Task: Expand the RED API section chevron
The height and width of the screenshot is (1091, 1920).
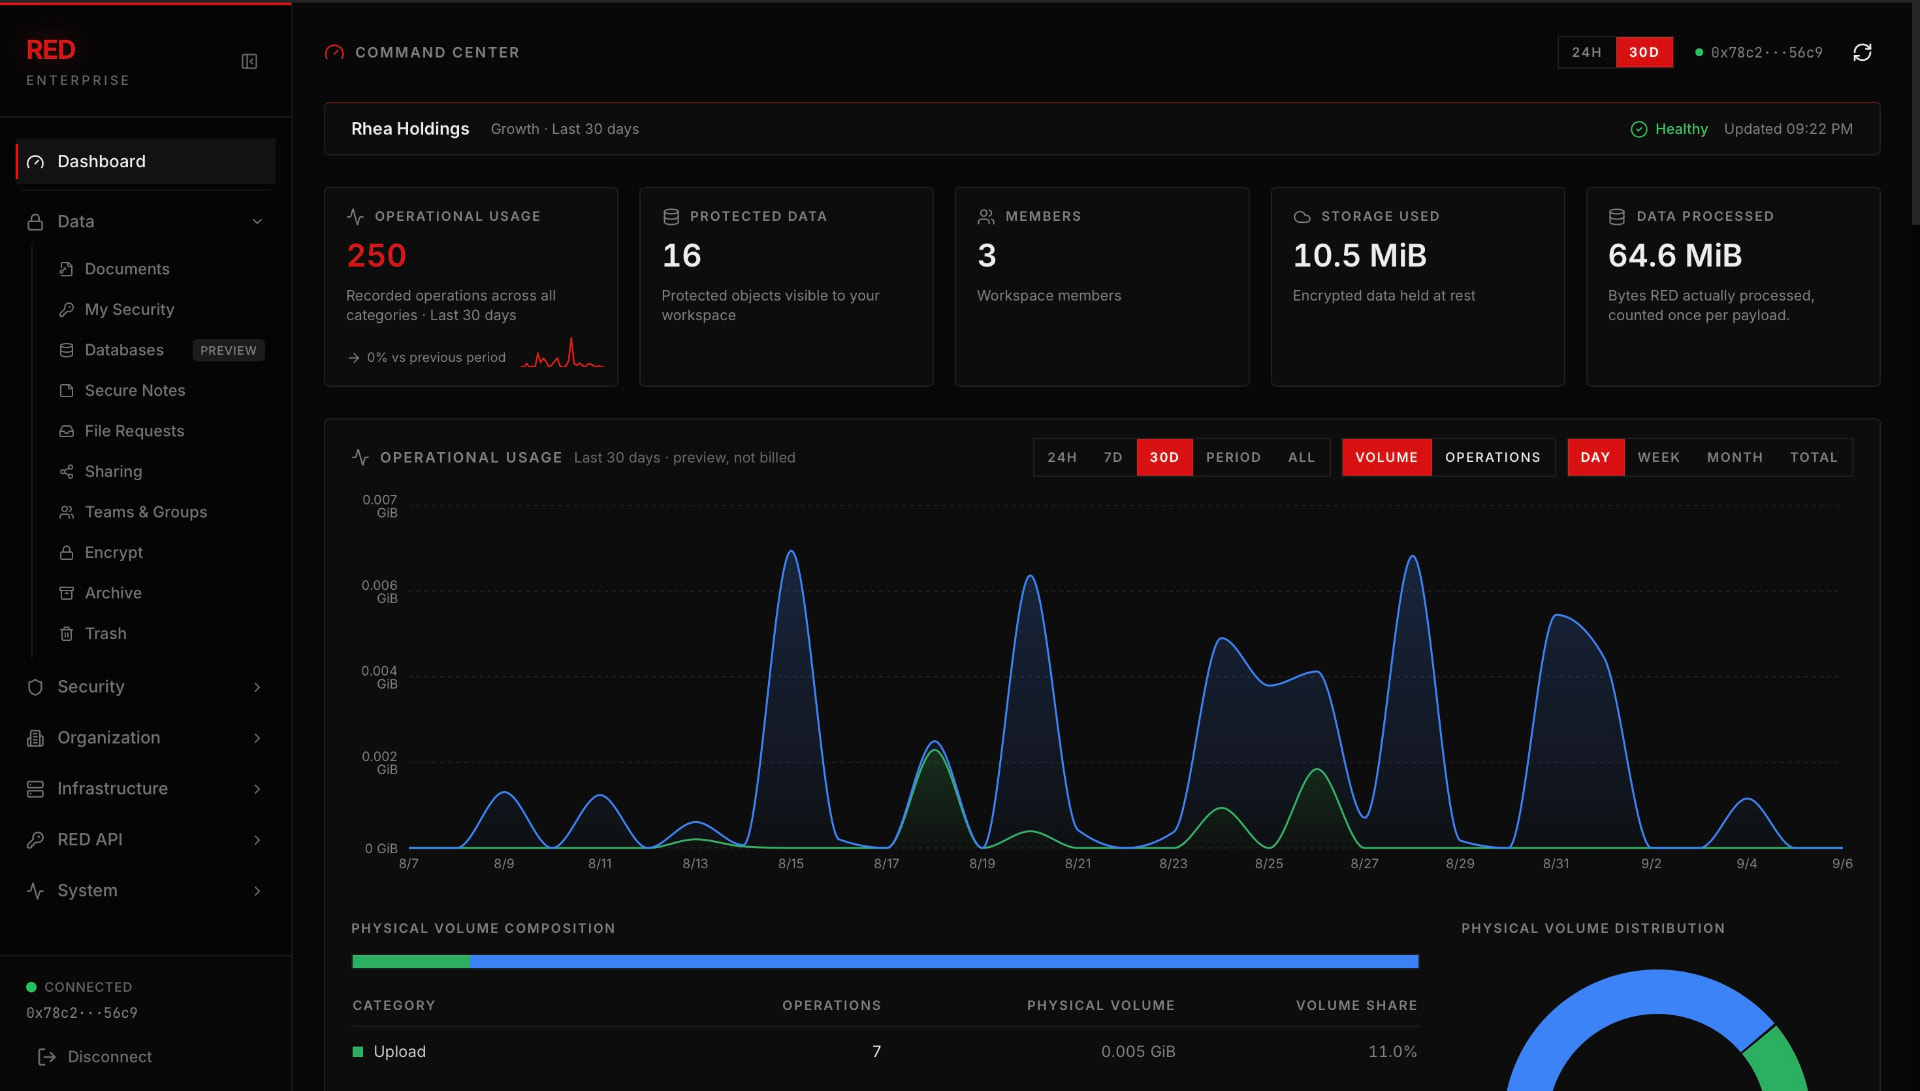Action: point(257,840)
